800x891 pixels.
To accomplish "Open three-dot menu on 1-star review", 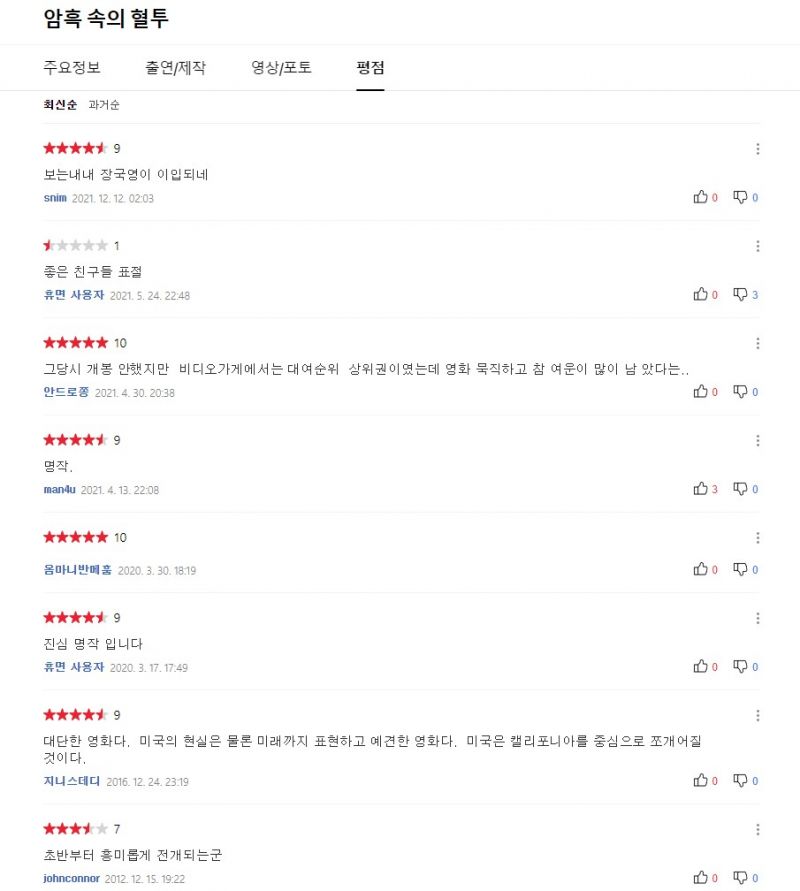I will point(757,246).
